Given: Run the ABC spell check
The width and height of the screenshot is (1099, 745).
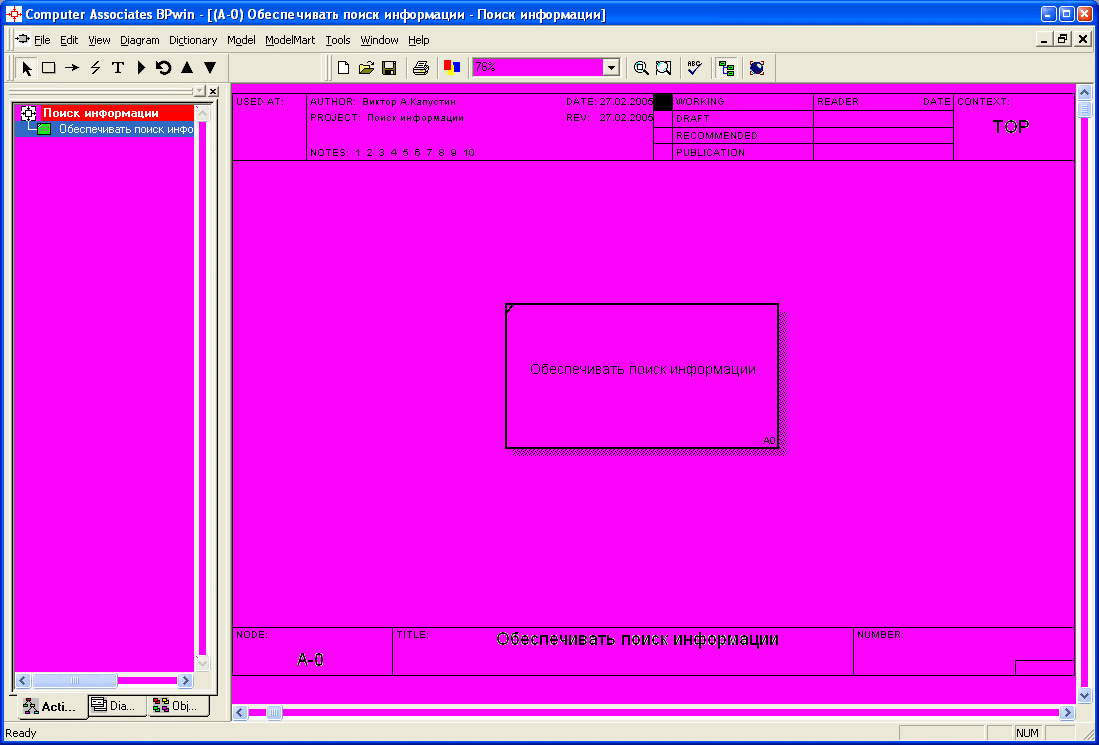Looking at the screenshot, I should point(694,68).
